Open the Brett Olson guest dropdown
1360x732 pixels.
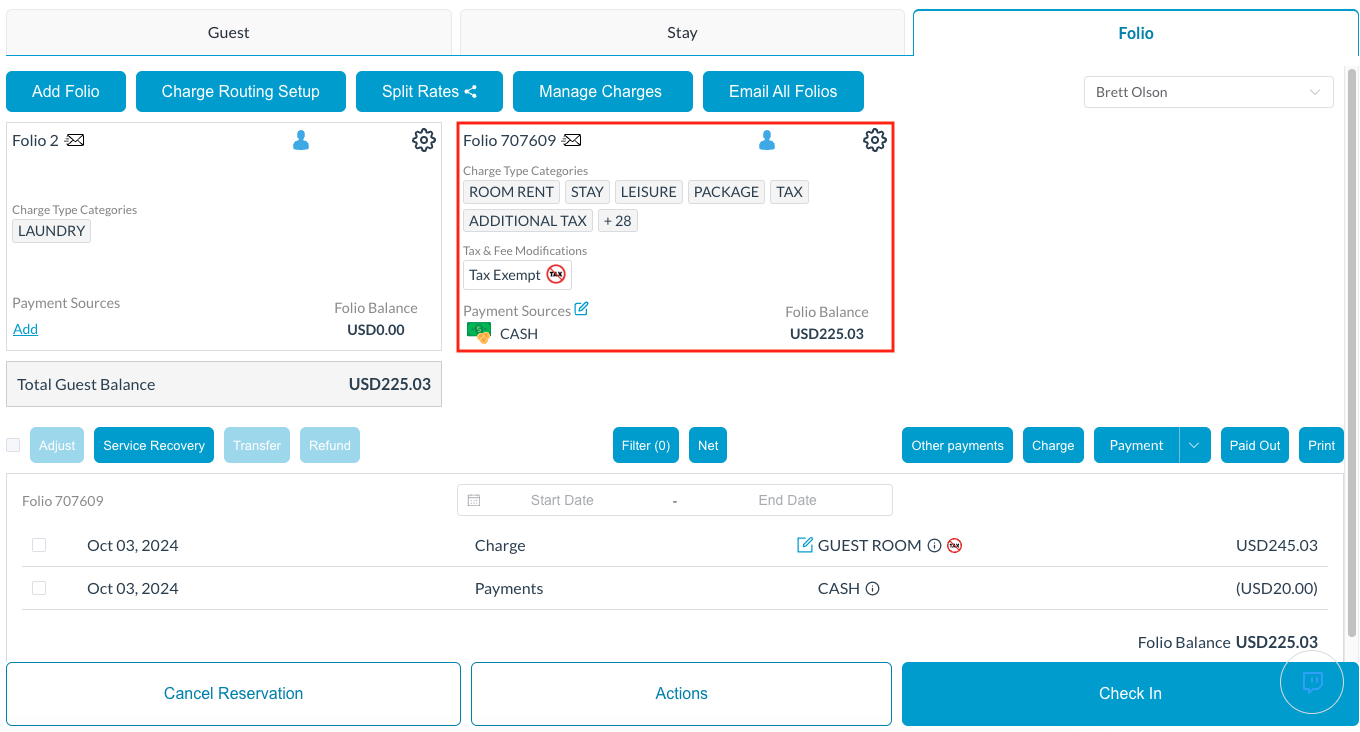(1208, 92)
